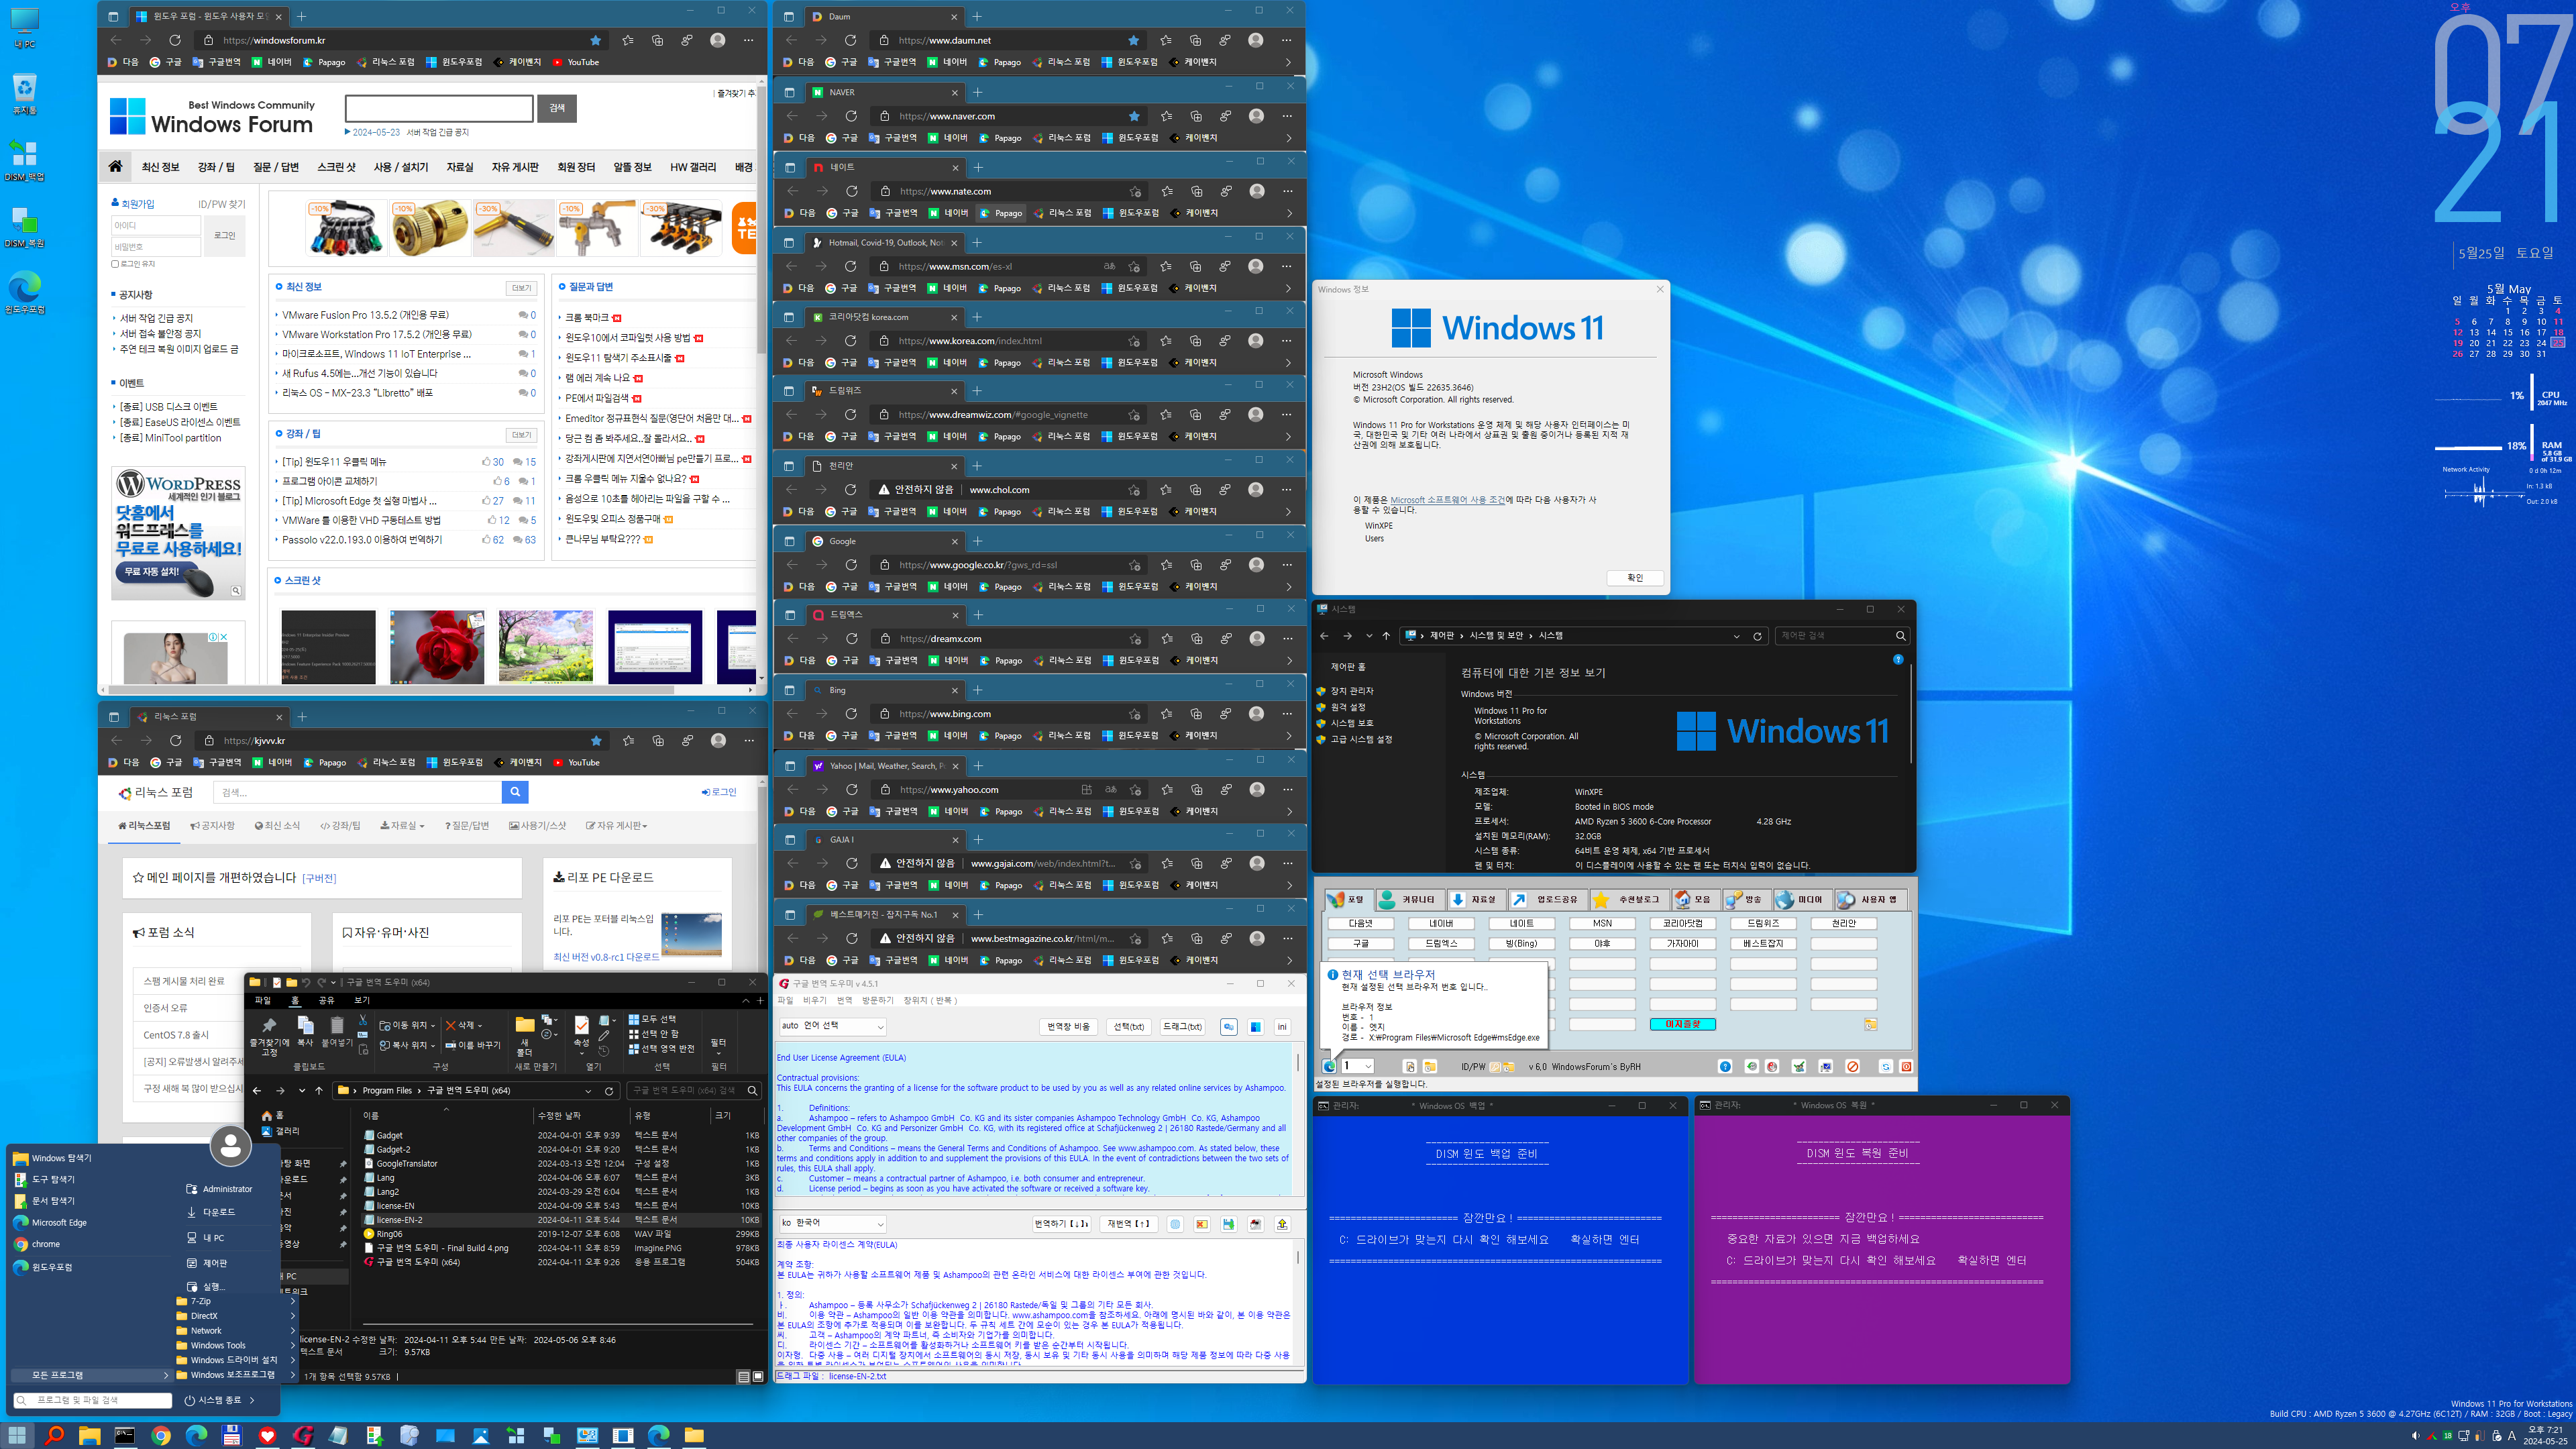Click the upload arrow icon in translator toolbar
This screenshot has height=1449, width=2576.
pos(1282,1224)
